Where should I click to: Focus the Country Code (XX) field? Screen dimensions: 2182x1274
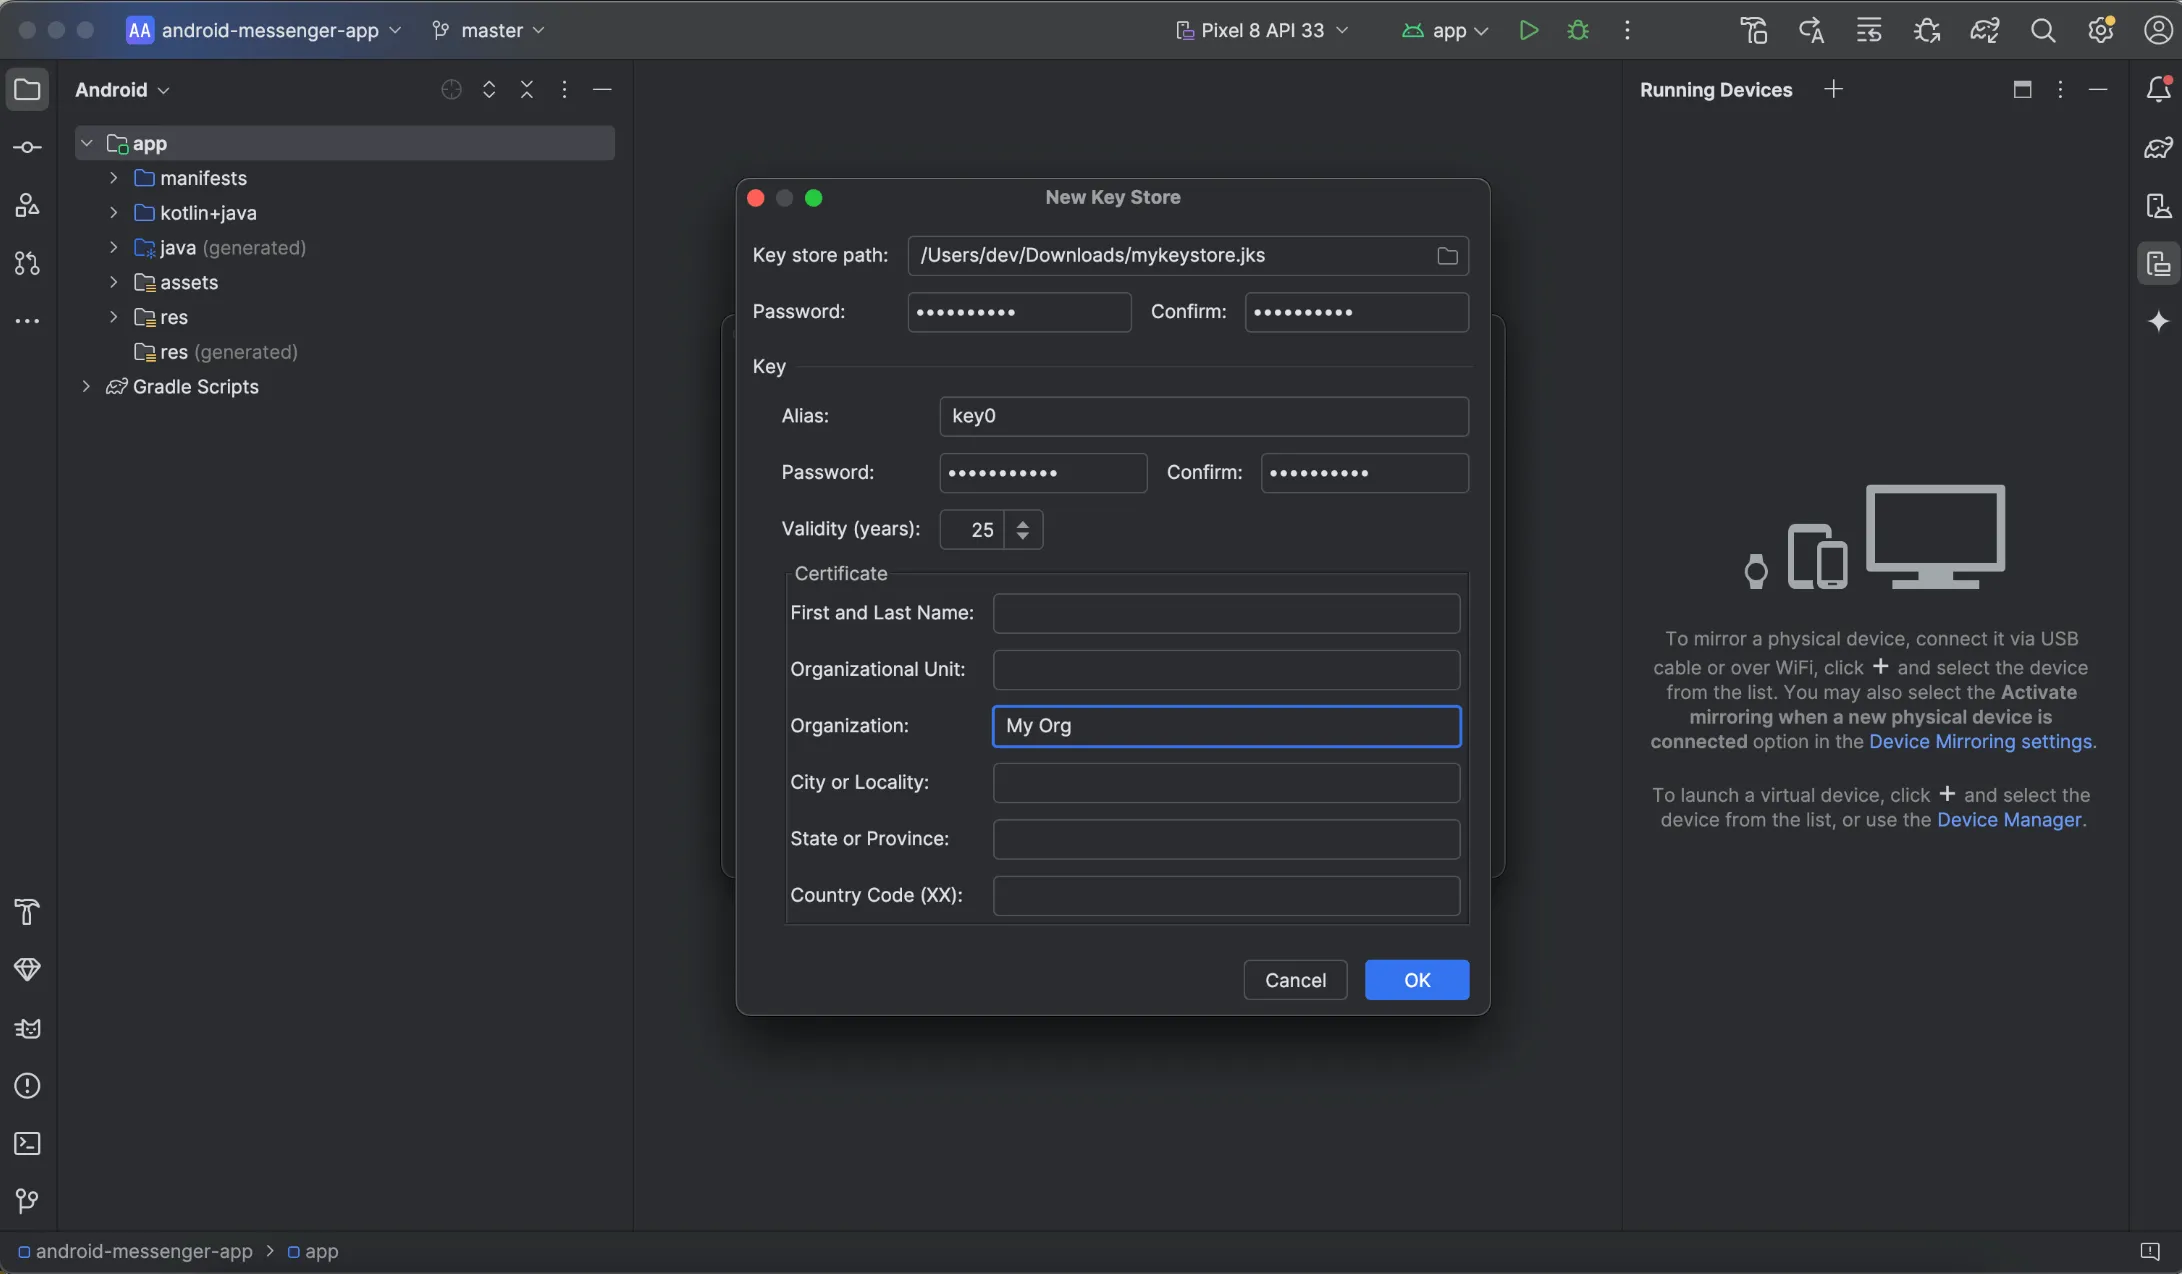coord(1226,896)
